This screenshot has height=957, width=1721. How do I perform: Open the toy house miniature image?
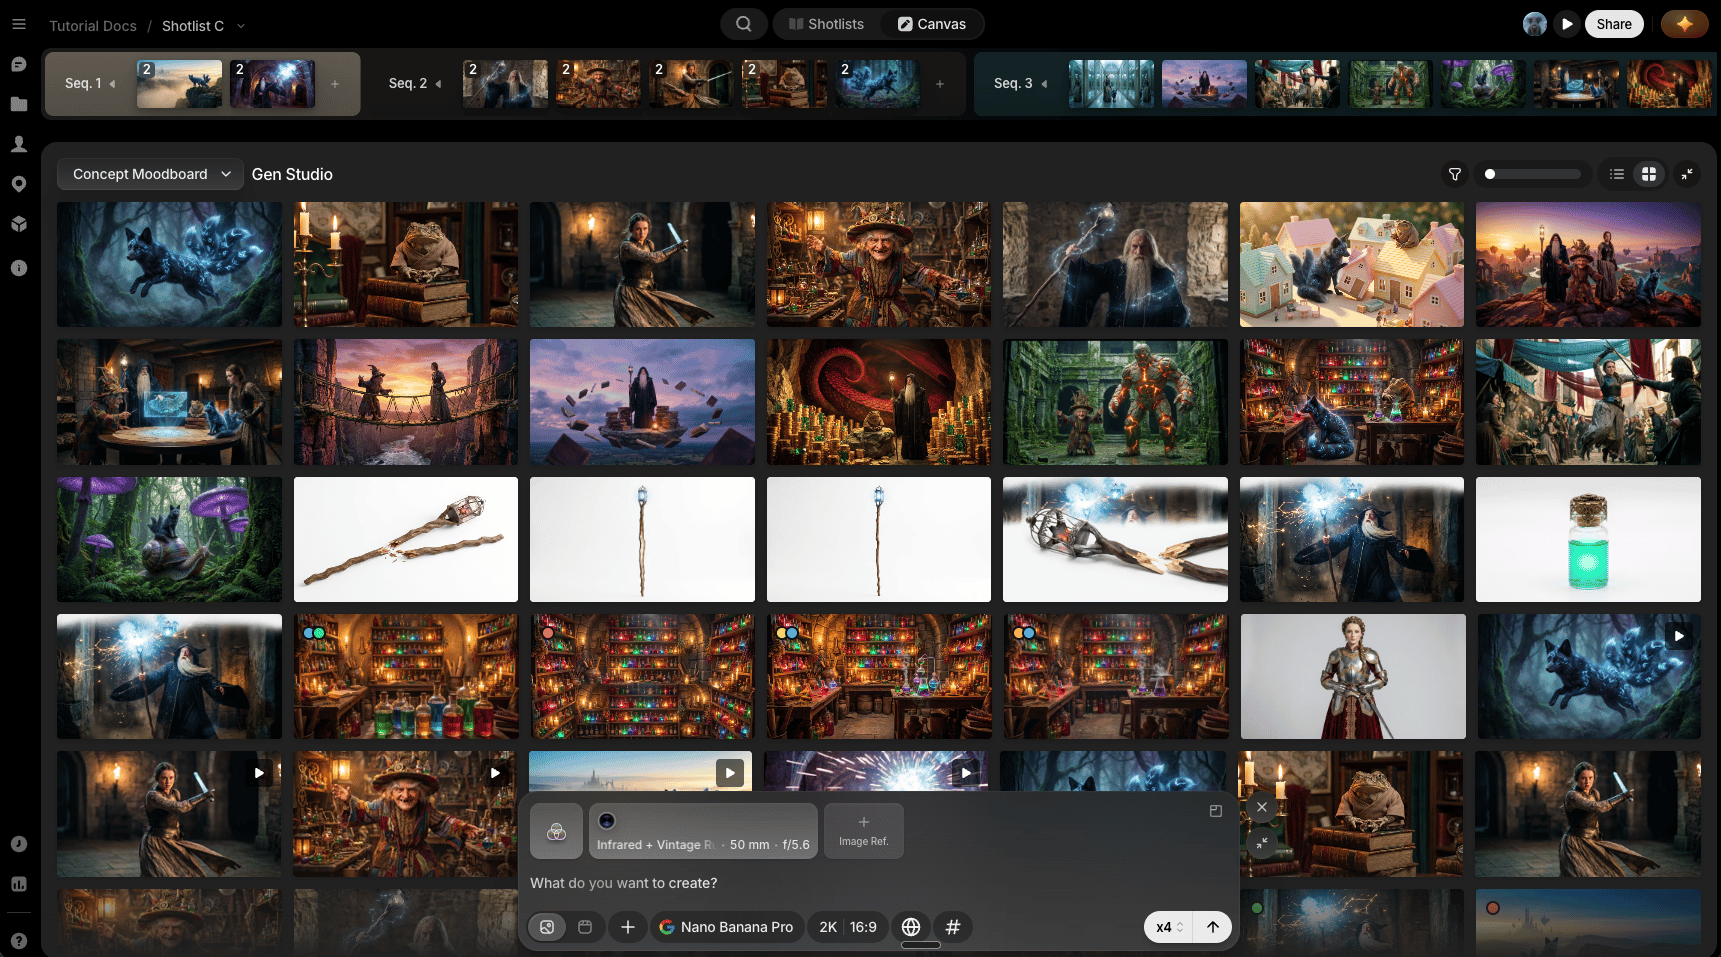(1352, 264)
